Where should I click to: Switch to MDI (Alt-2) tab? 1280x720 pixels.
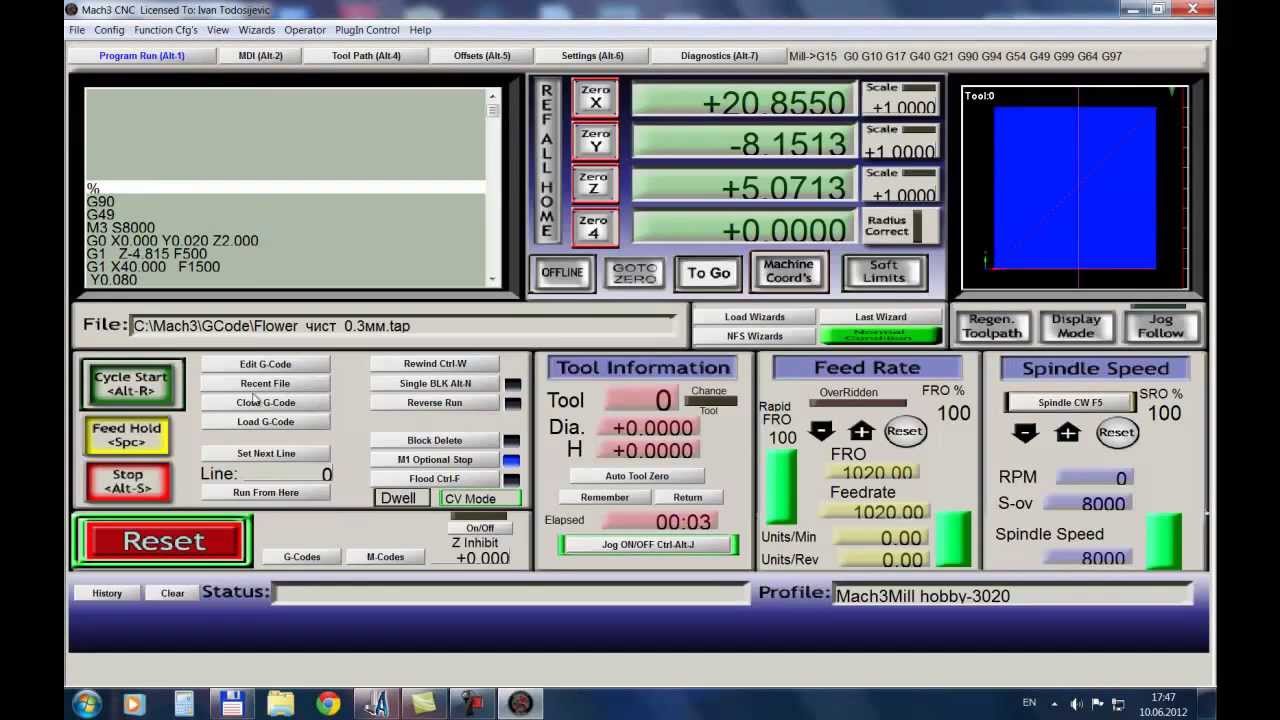click(x=260, y=56)
